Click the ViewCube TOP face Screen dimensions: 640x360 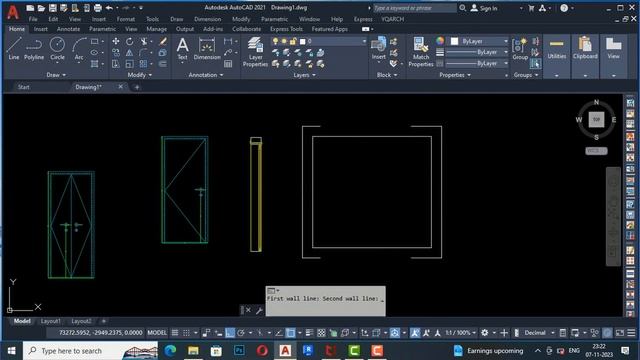596,120
